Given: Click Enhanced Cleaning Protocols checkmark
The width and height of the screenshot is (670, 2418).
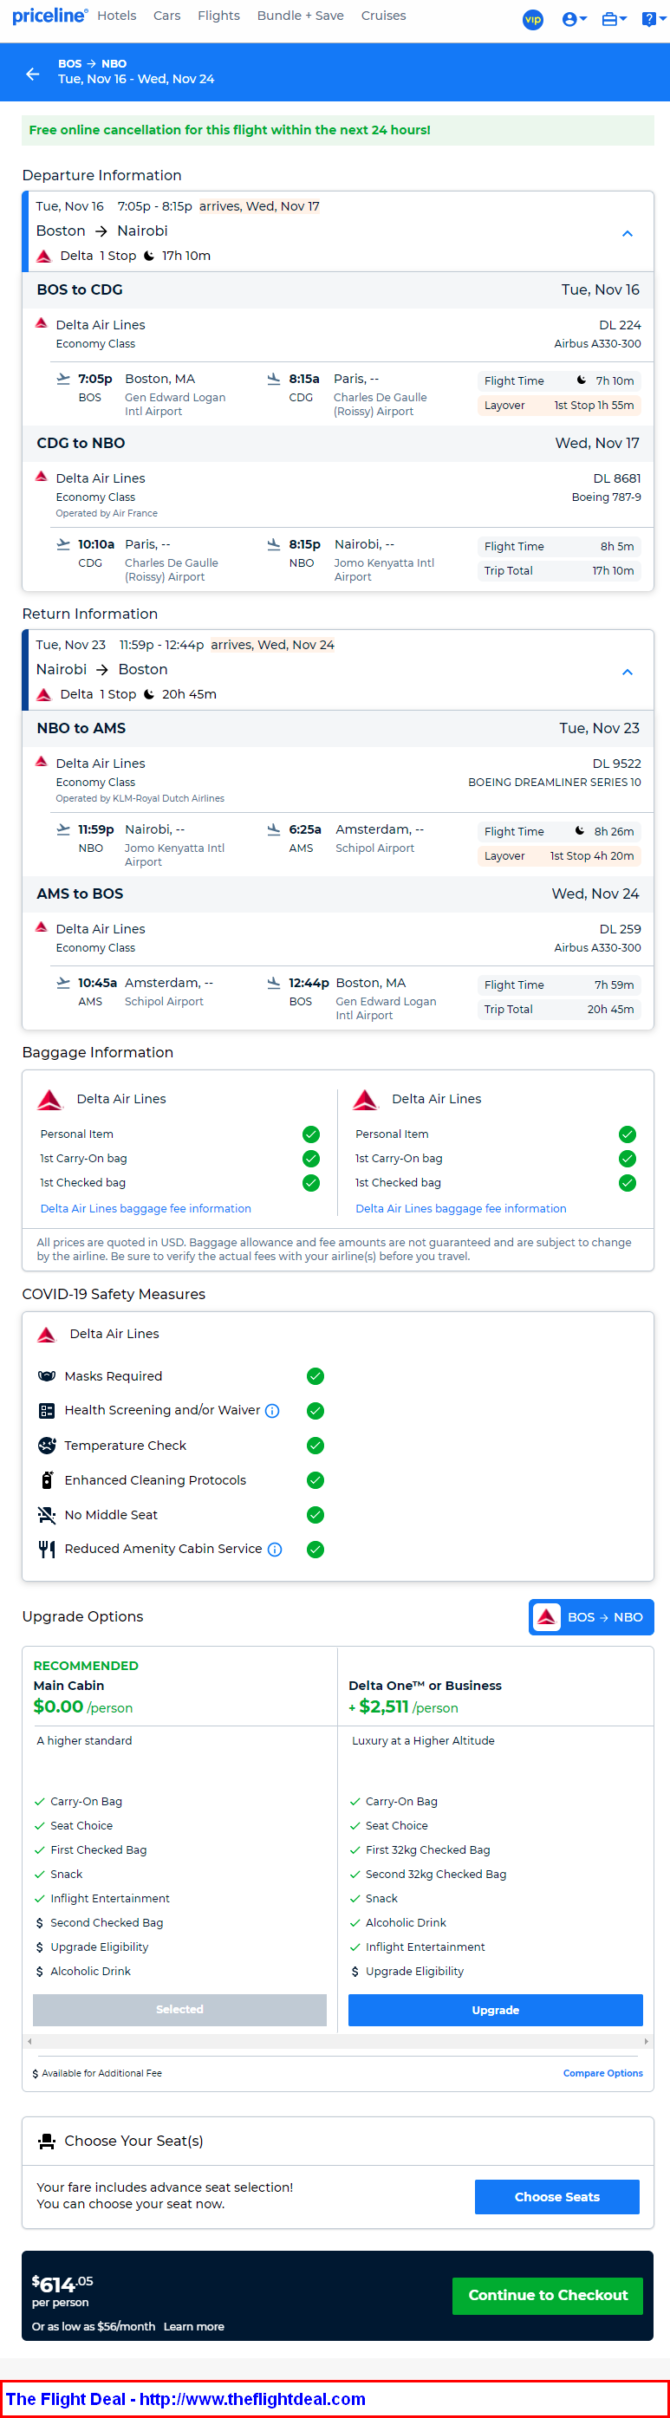Looking at the screenshot, I should (315, 1480).
